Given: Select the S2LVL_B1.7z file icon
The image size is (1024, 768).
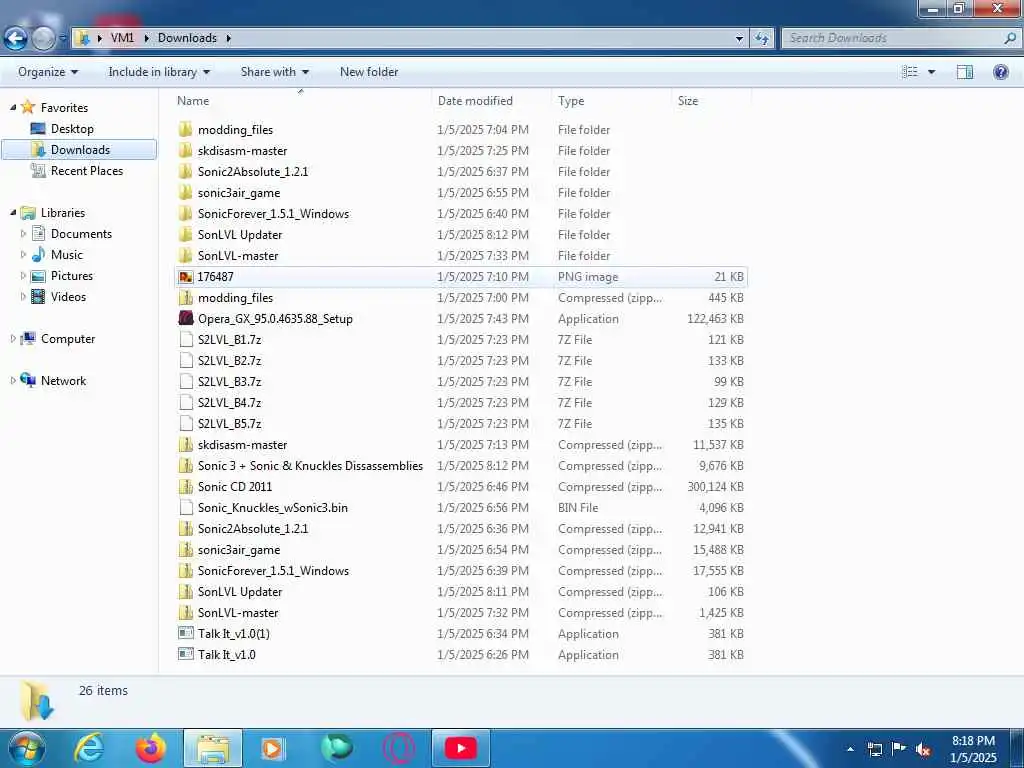Looking at the screenshot, I should (x=186, y=340).
